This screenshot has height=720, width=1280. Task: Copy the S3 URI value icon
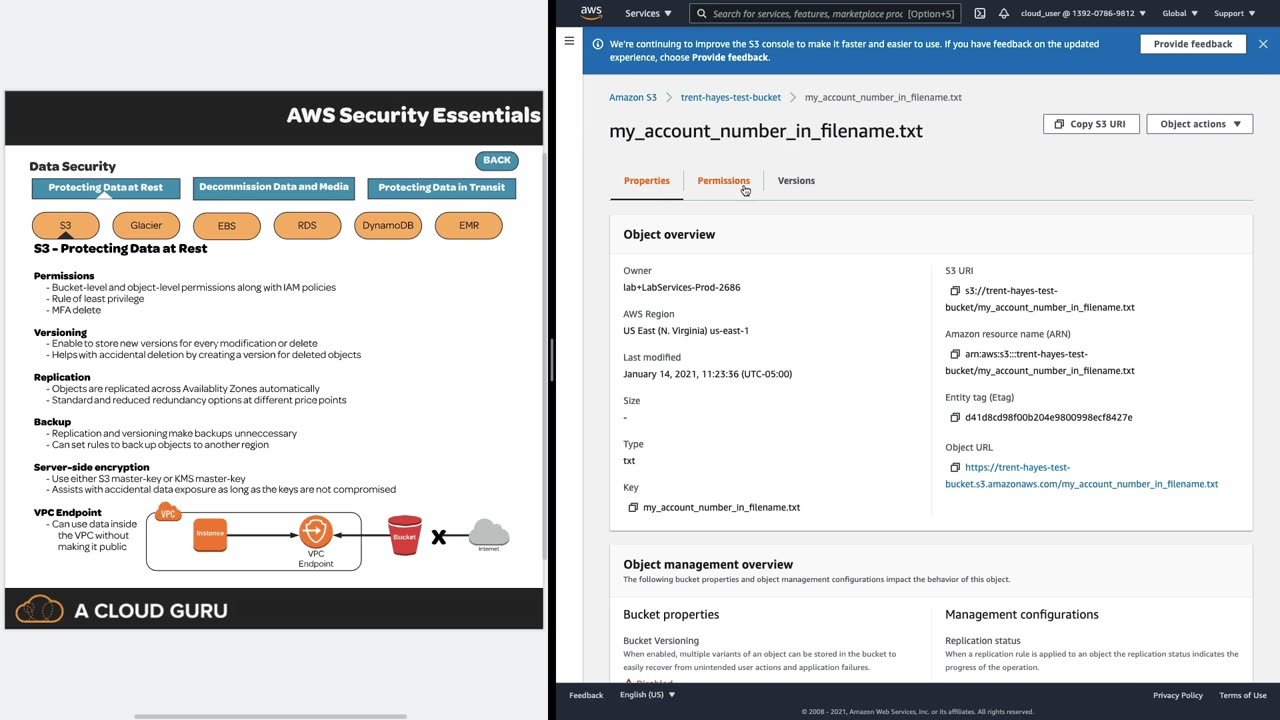[x=955, y=291]
